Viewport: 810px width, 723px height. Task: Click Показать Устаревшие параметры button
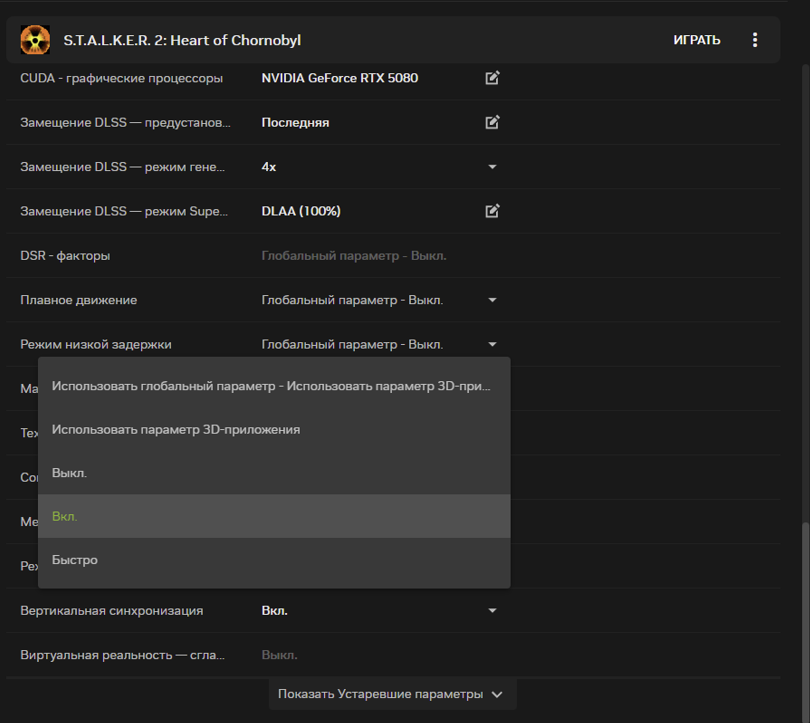[x=391, y=694]
